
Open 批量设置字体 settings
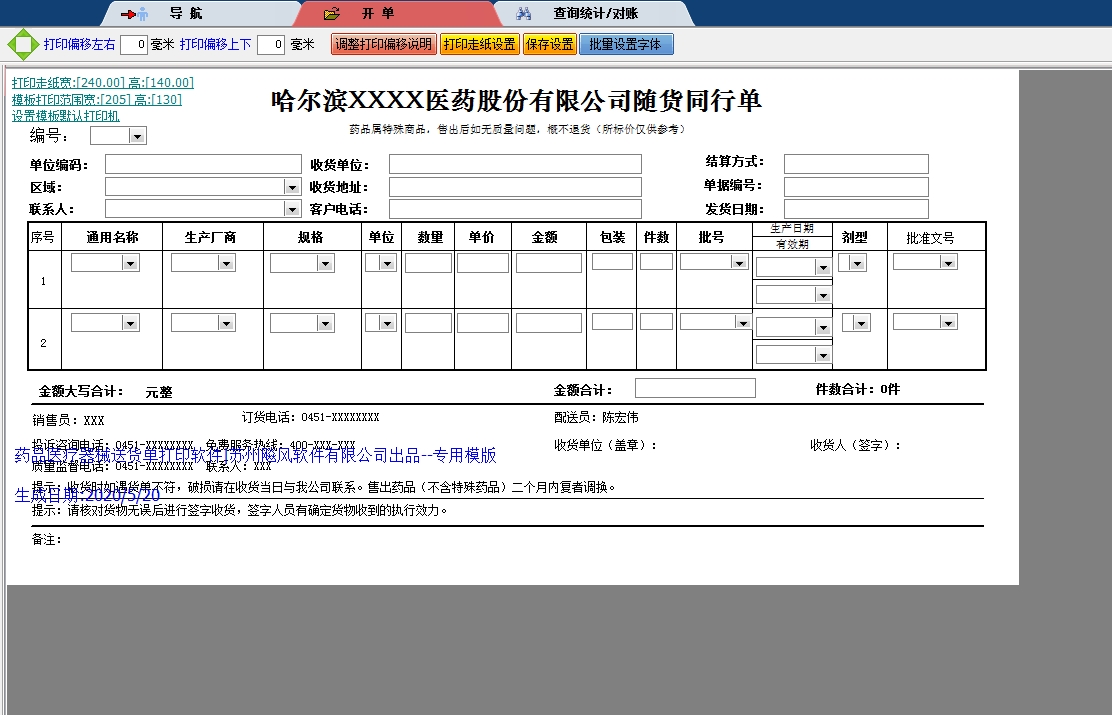(x=626, y=43)
